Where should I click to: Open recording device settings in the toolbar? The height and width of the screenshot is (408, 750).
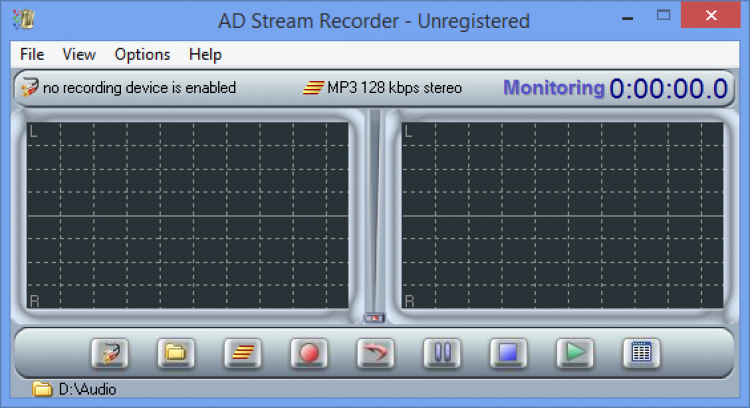[110, 353]
